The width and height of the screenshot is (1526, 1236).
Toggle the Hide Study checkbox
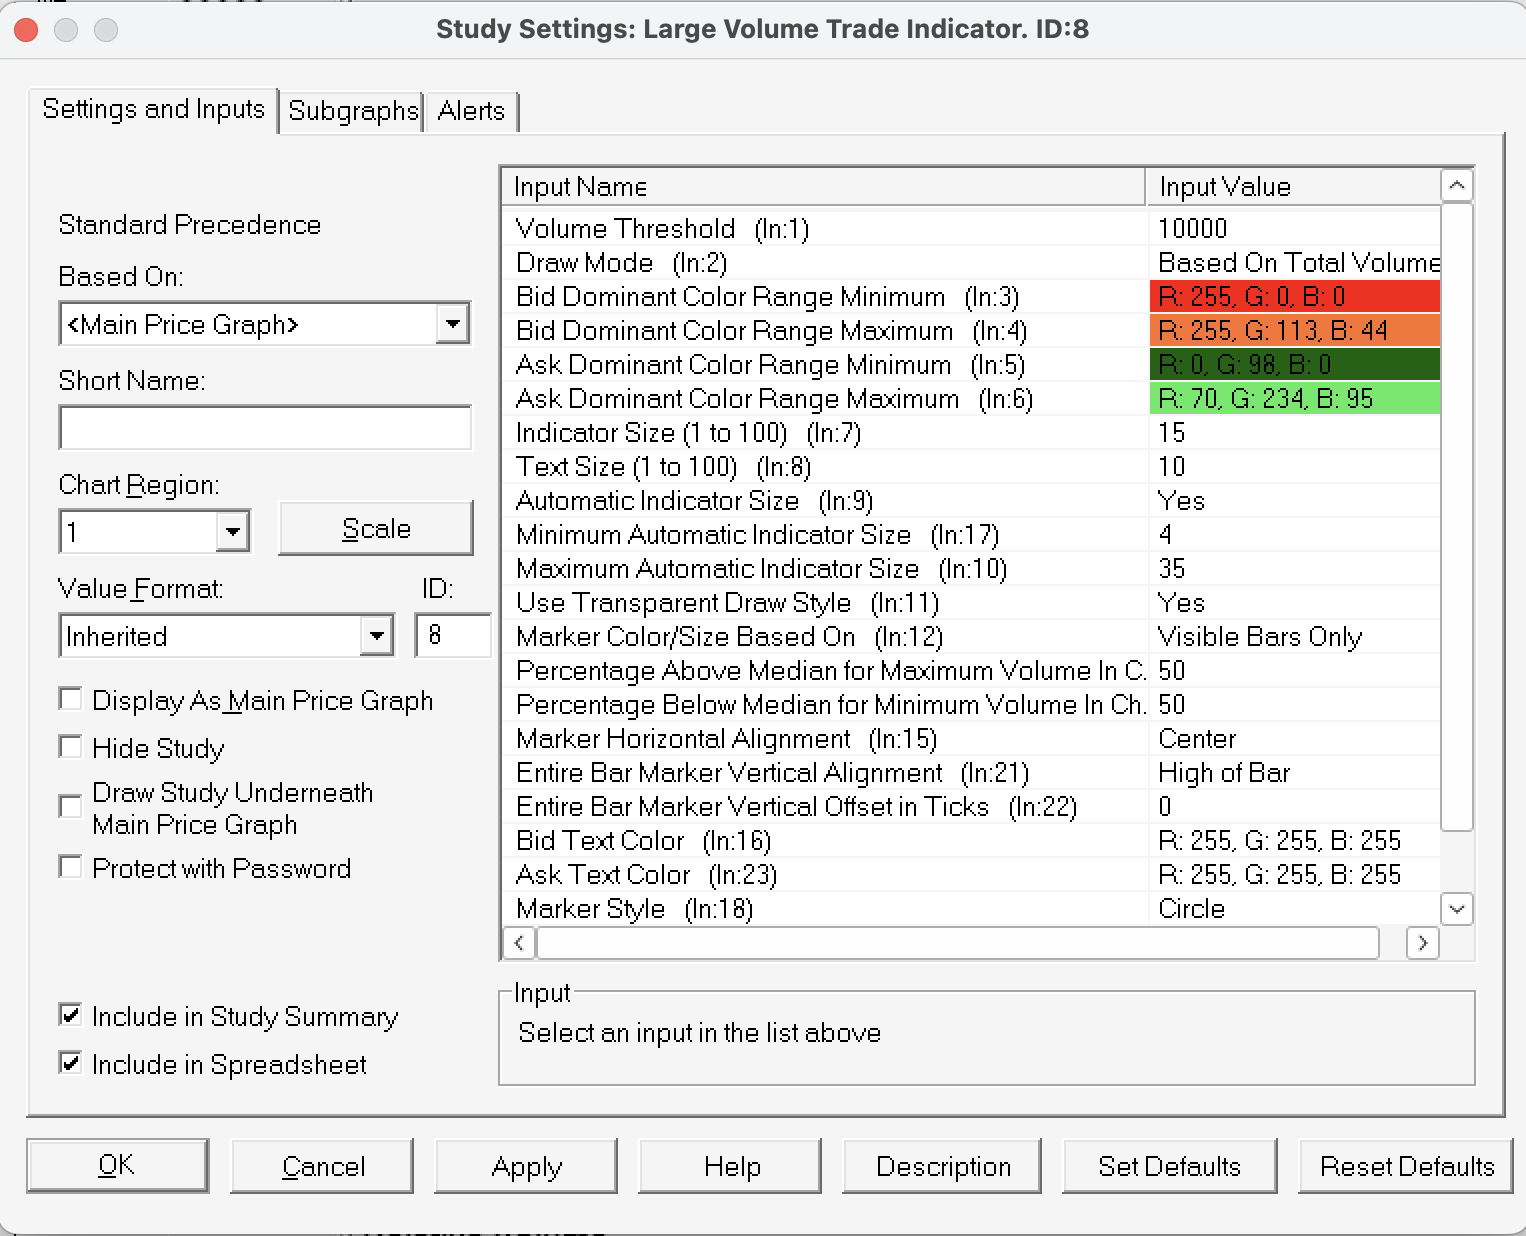(x=71, y=747)
